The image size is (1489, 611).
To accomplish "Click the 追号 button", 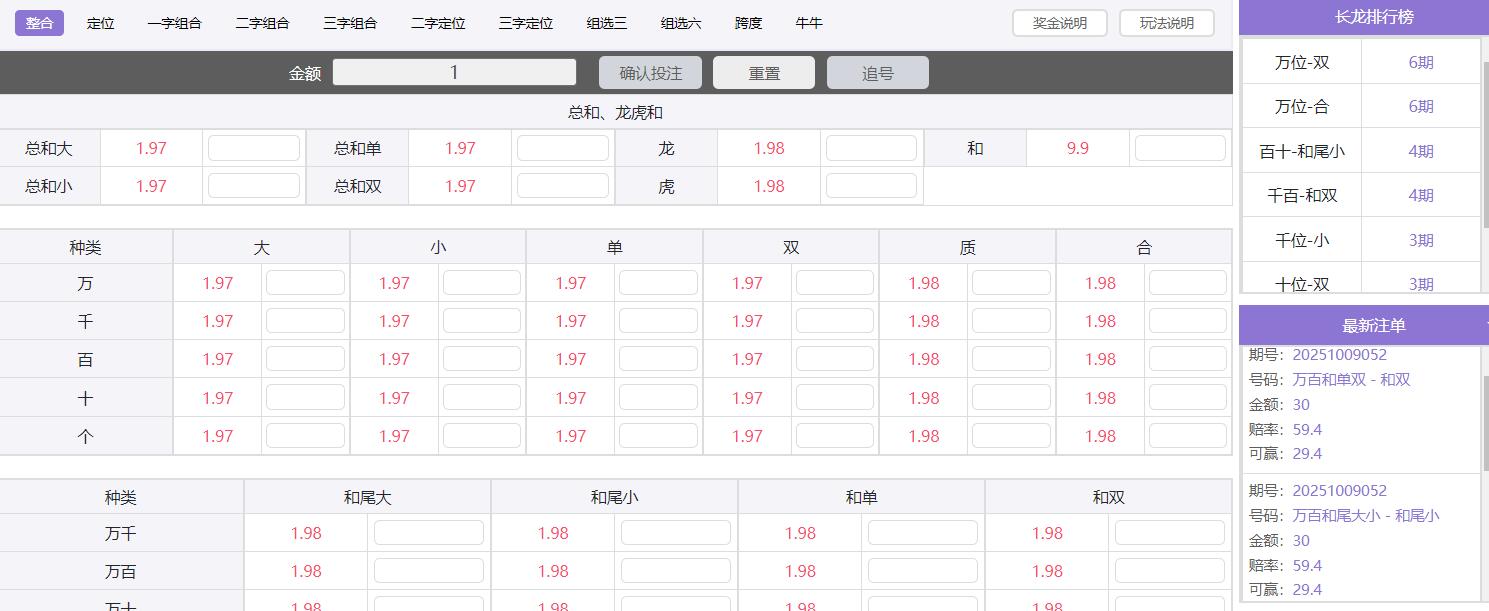I will click(877, 71).
